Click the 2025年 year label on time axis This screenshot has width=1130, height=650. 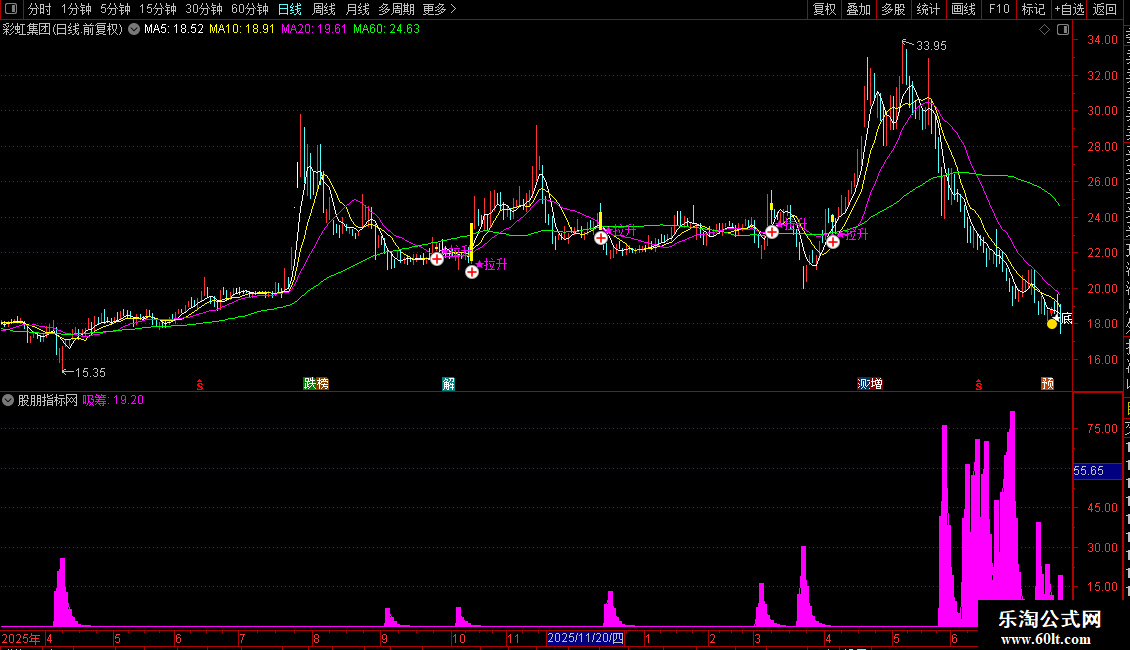21,638
